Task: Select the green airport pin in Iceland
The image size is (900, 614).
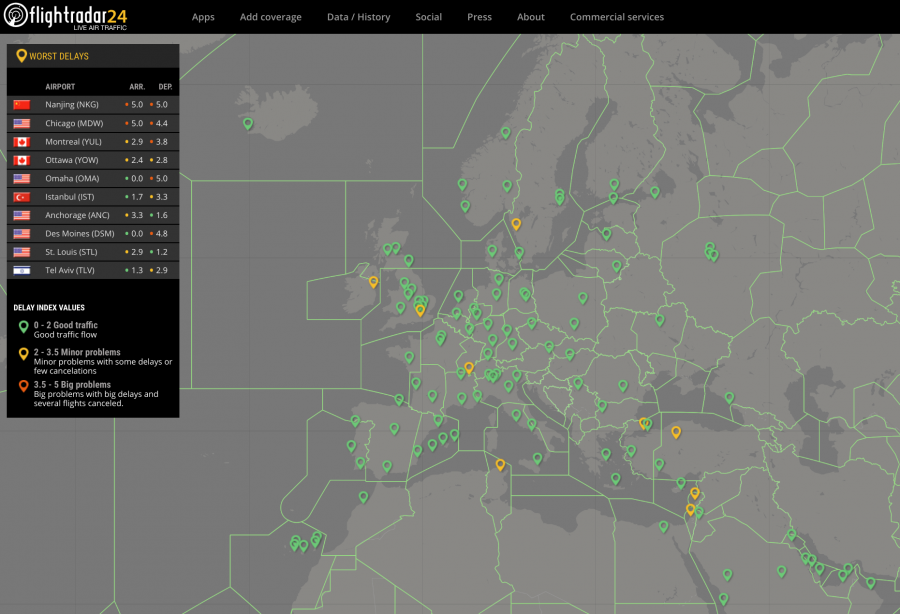Action: coord(248,124)
